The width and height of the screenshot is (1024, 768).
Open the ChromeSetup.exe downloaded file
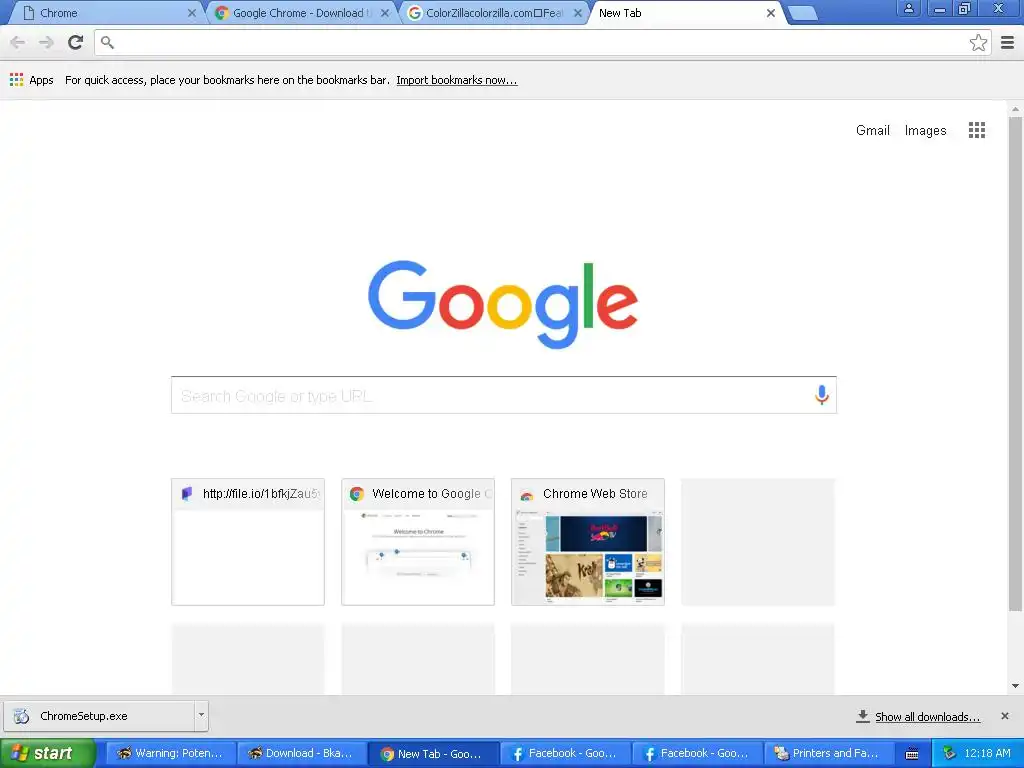99,716
